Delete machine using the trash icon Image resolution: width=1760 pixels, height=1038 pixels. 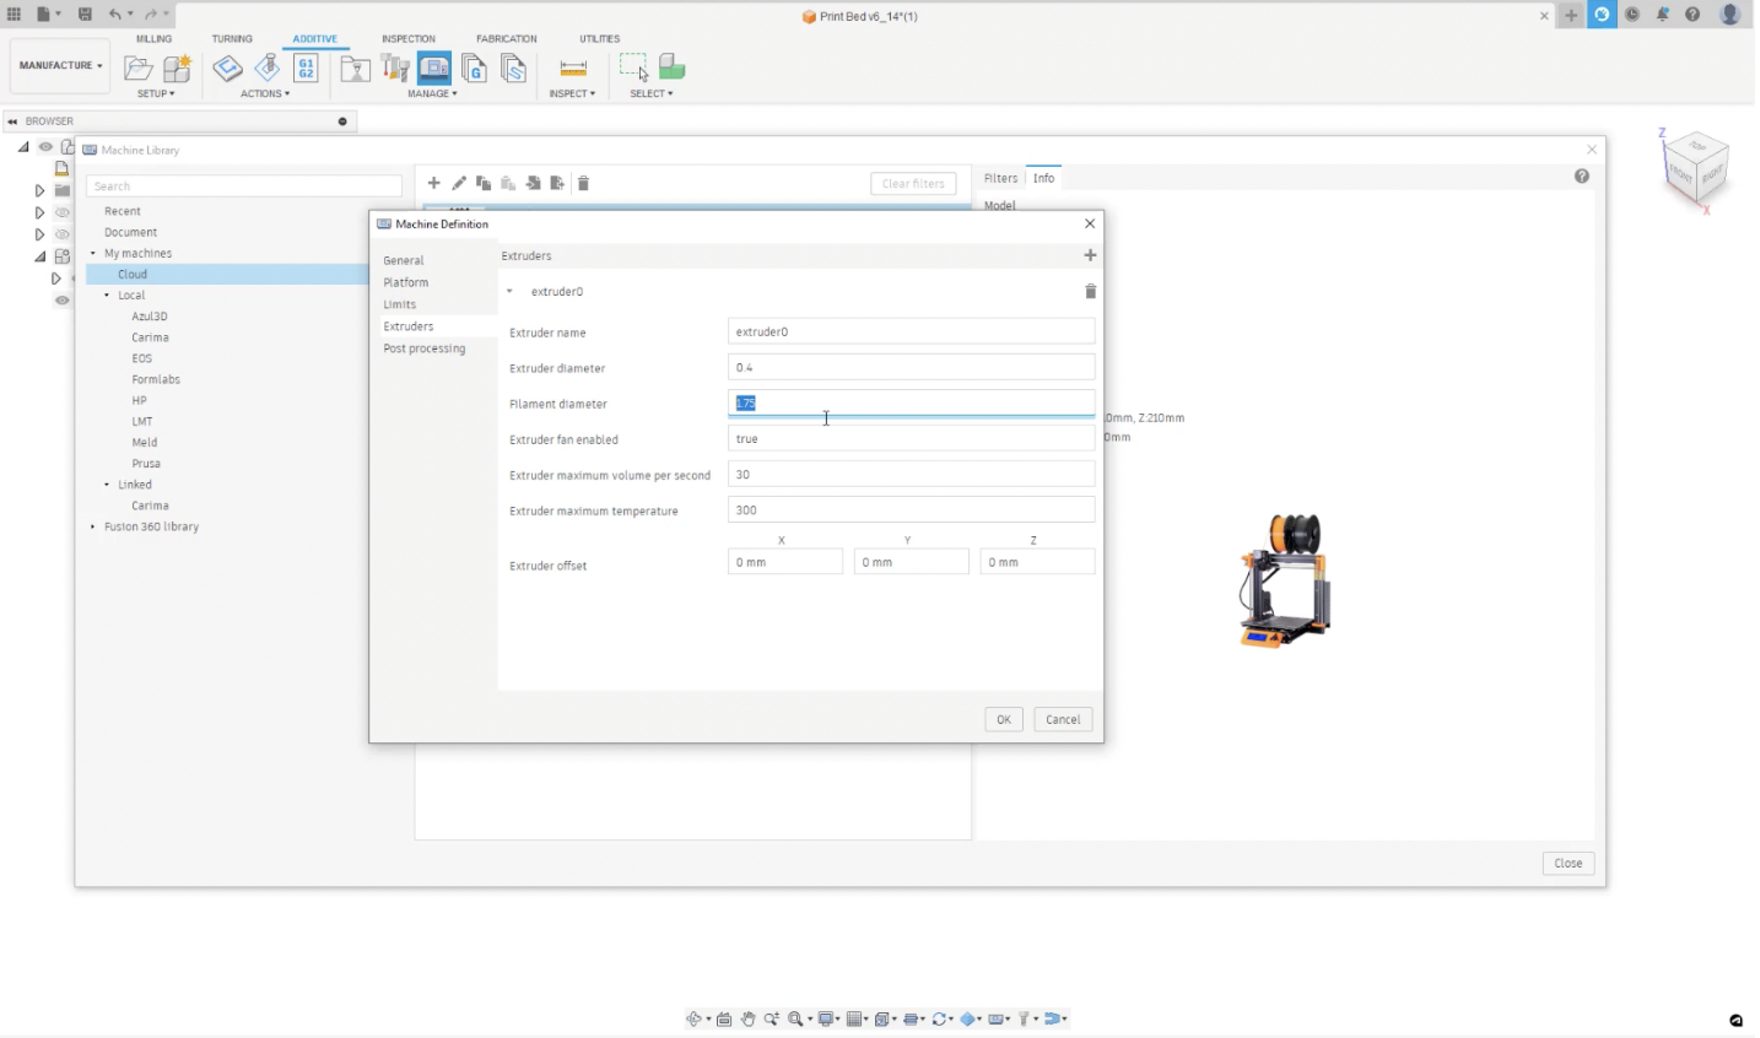[x=583, y=183]
